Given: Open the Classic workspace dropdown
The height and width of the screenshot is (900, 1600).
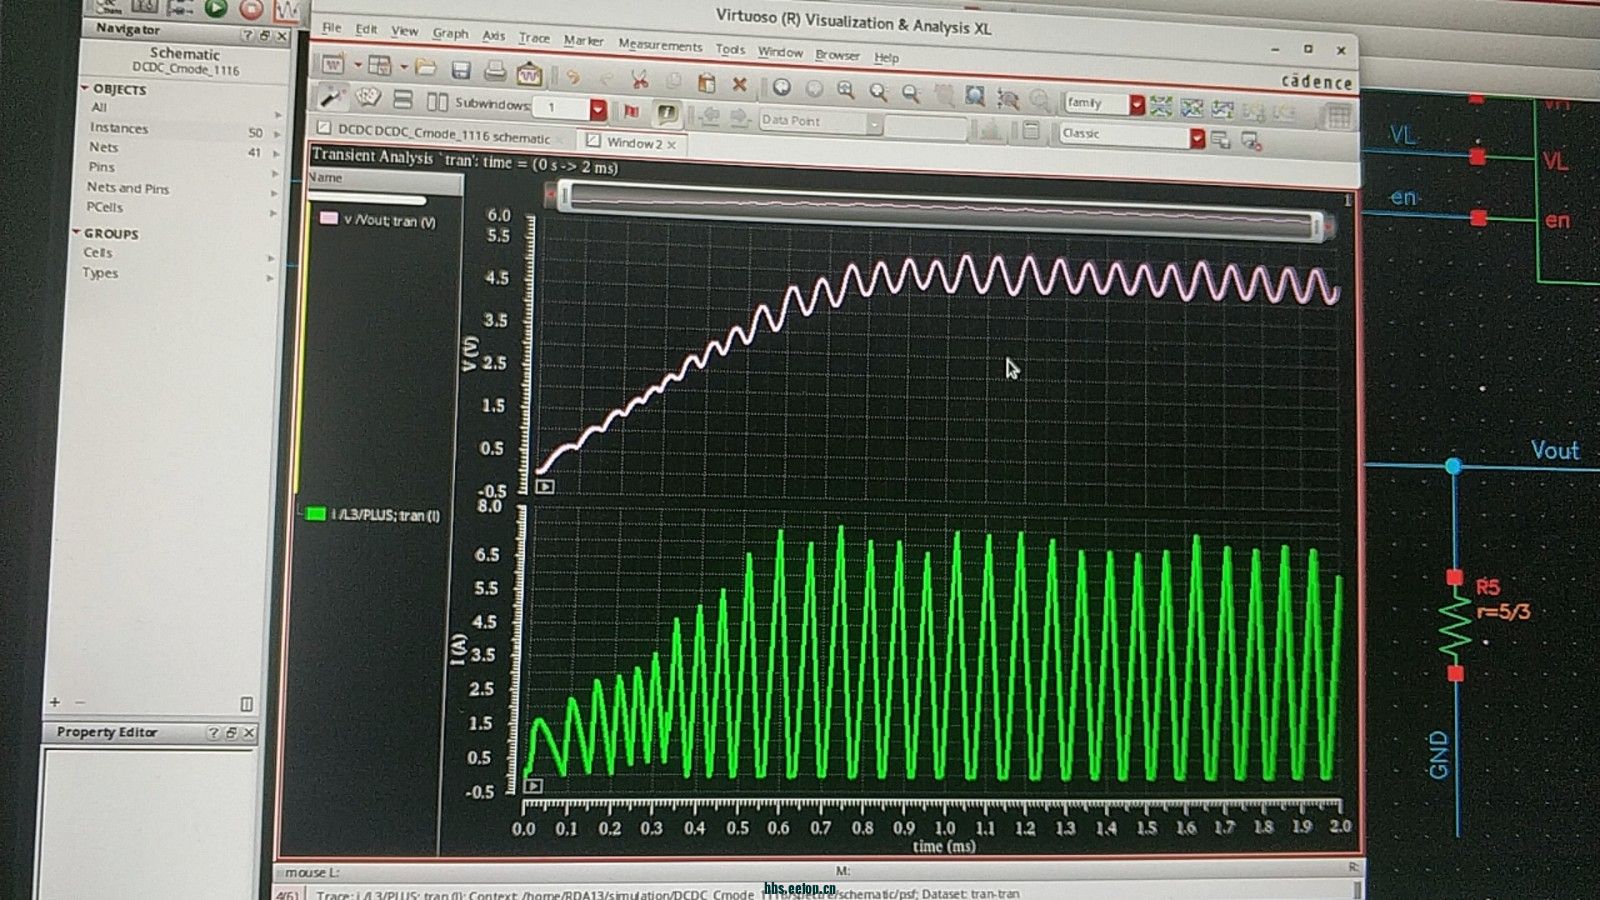Looking at the screenshot, I should [1197, 138].
